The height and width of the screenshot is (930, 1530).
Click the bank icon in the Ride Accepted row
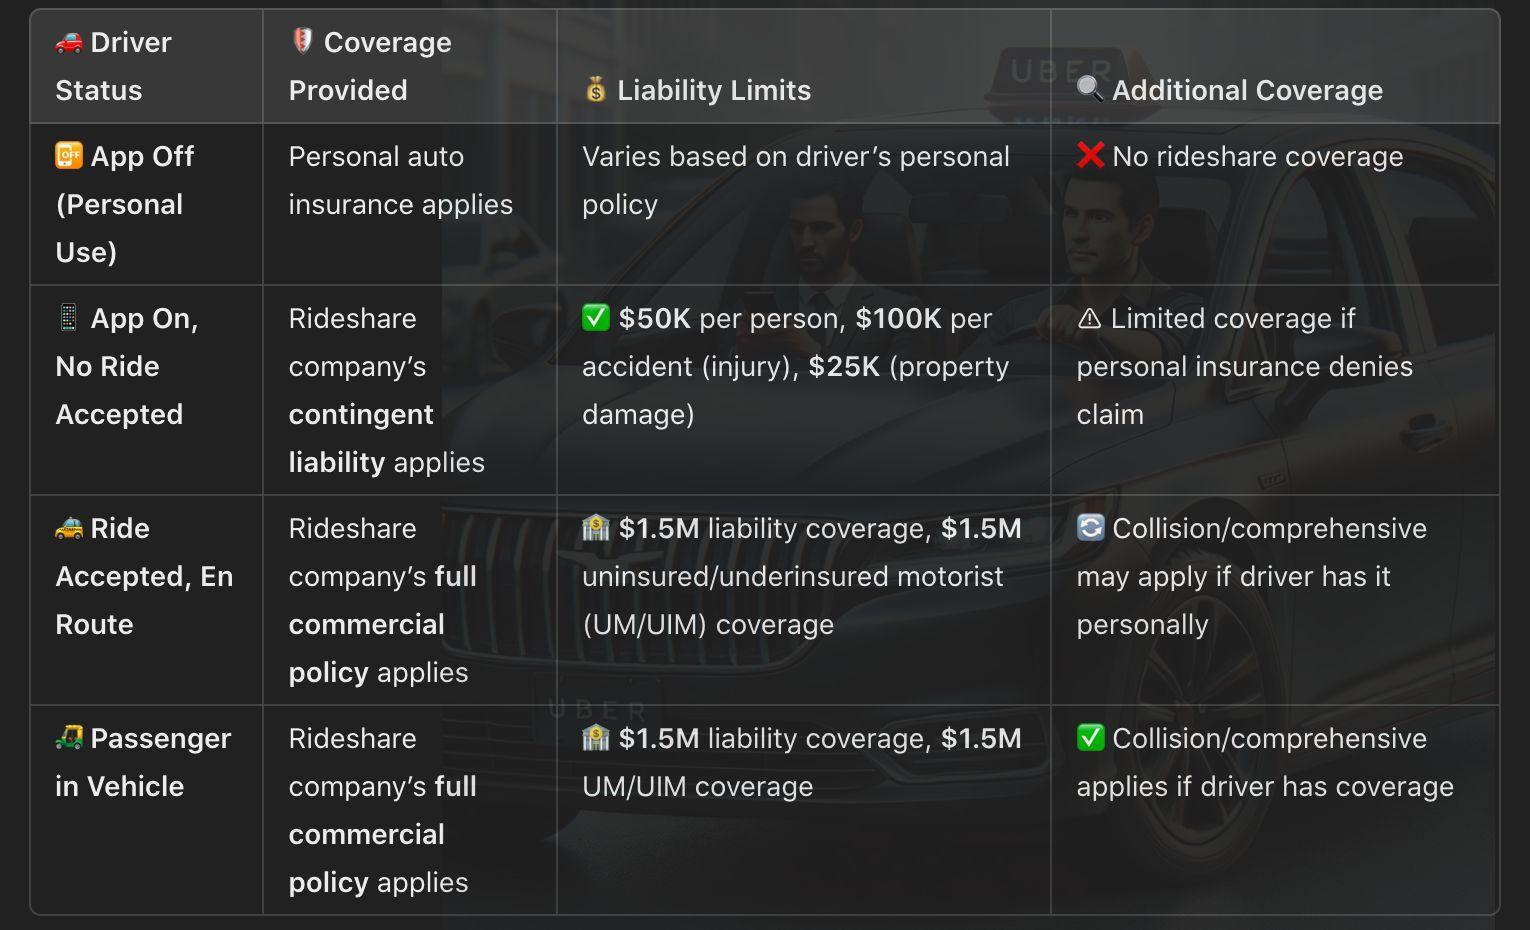[596, 528]
